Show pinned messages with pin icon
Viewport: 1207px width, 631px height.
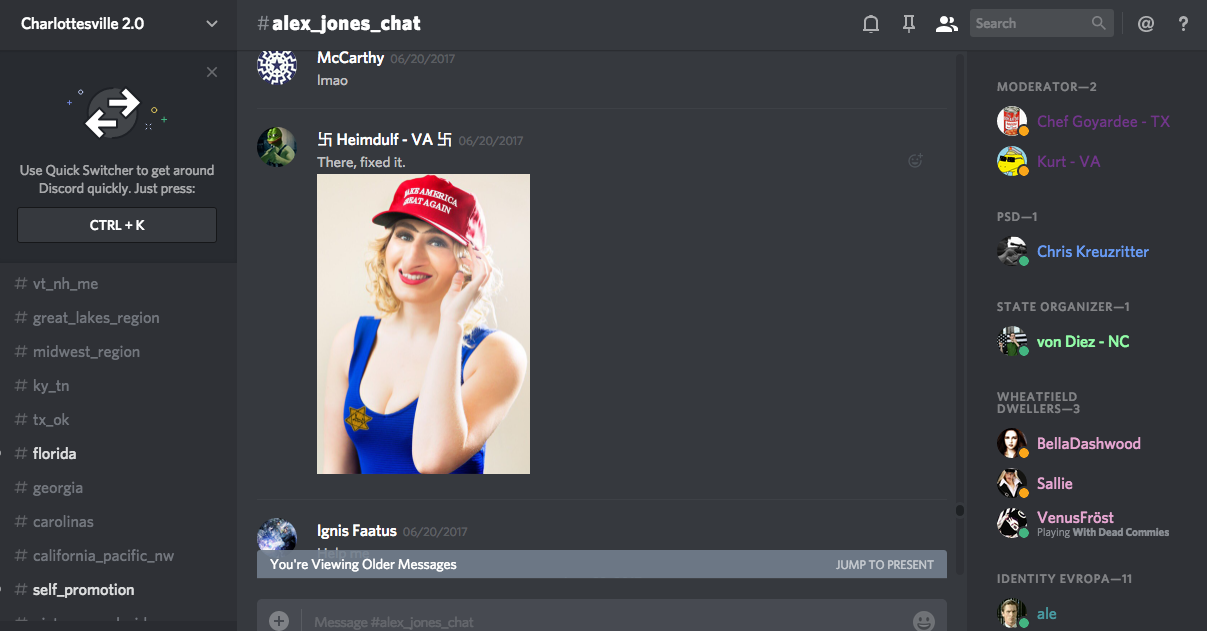coord(908,24)
